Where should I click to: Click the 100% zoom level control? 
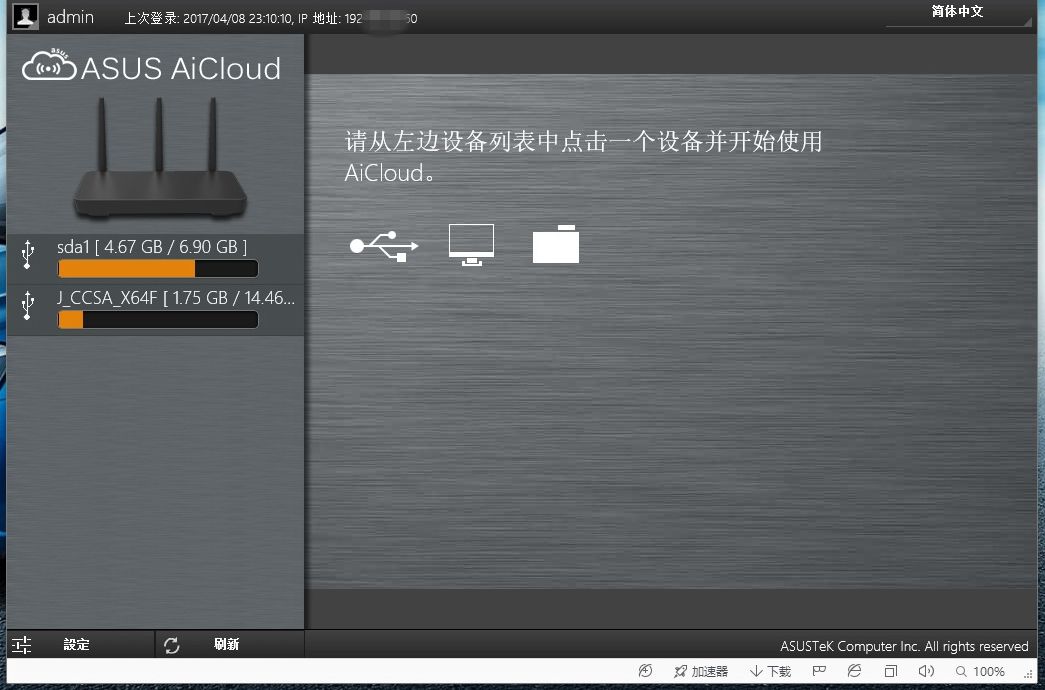[980, 671]
